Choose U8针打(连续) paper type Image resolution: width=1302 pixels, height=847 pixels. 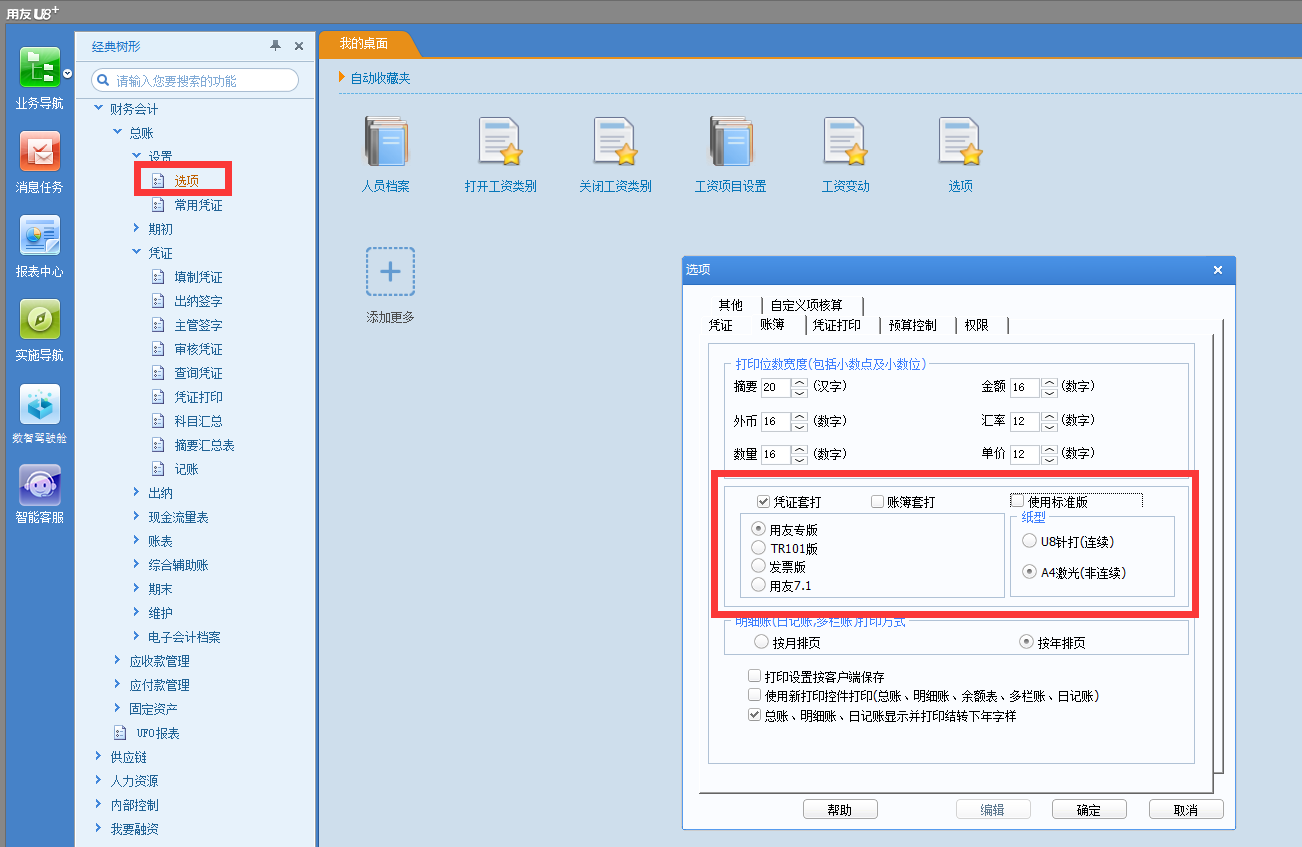[x=1030, y=541]
